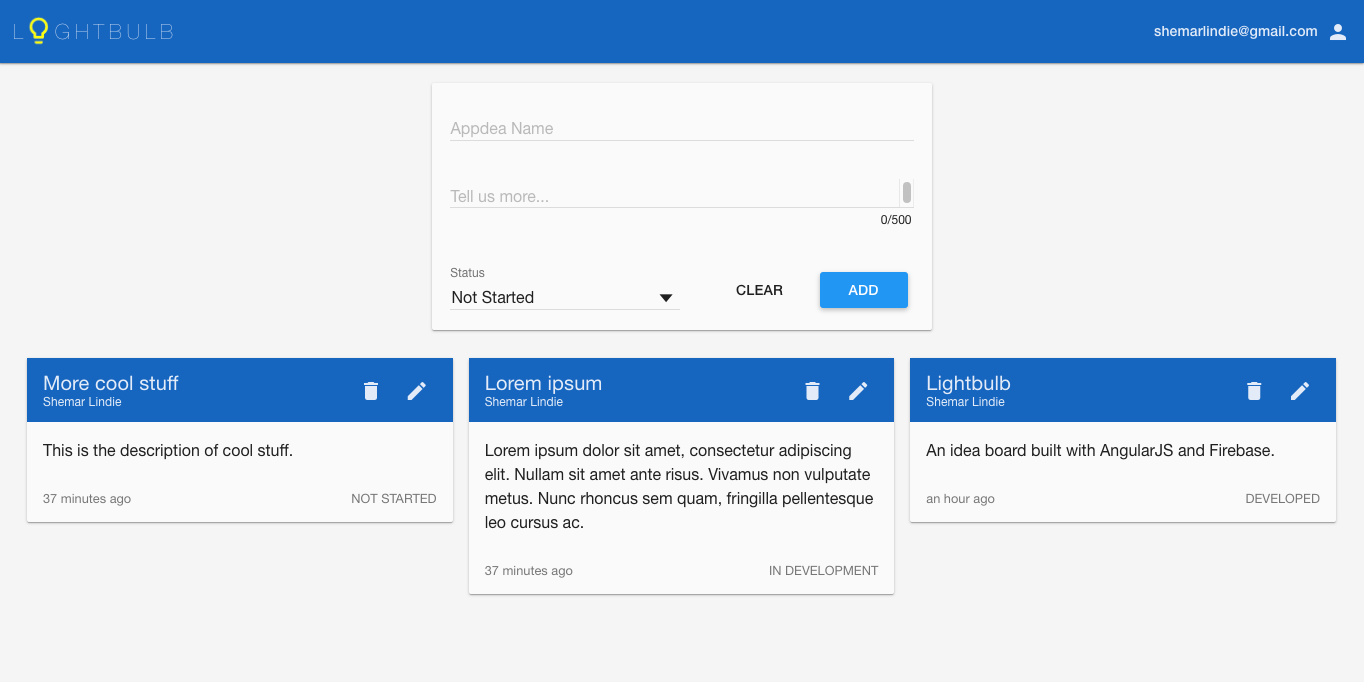Click the shemarlindie@gmail.com account label
Screen dimensions: 1364x682
[1235, 31]
